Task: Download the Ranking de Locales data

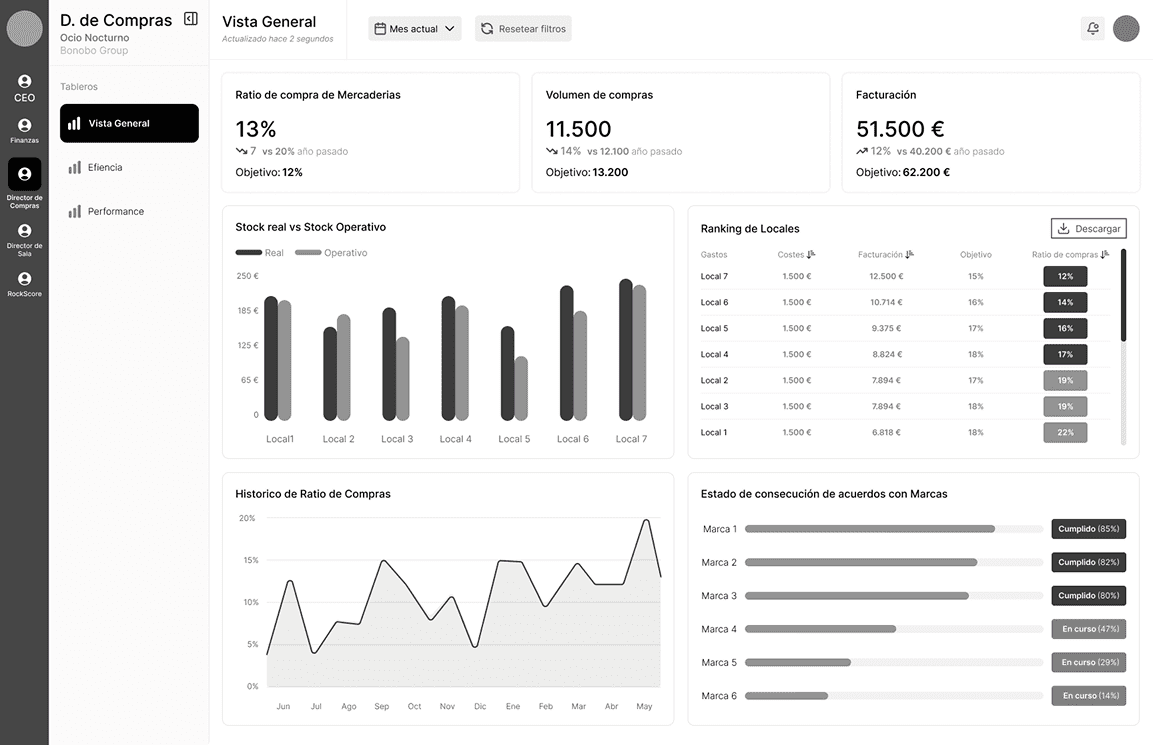Action: coord(1088,228)
